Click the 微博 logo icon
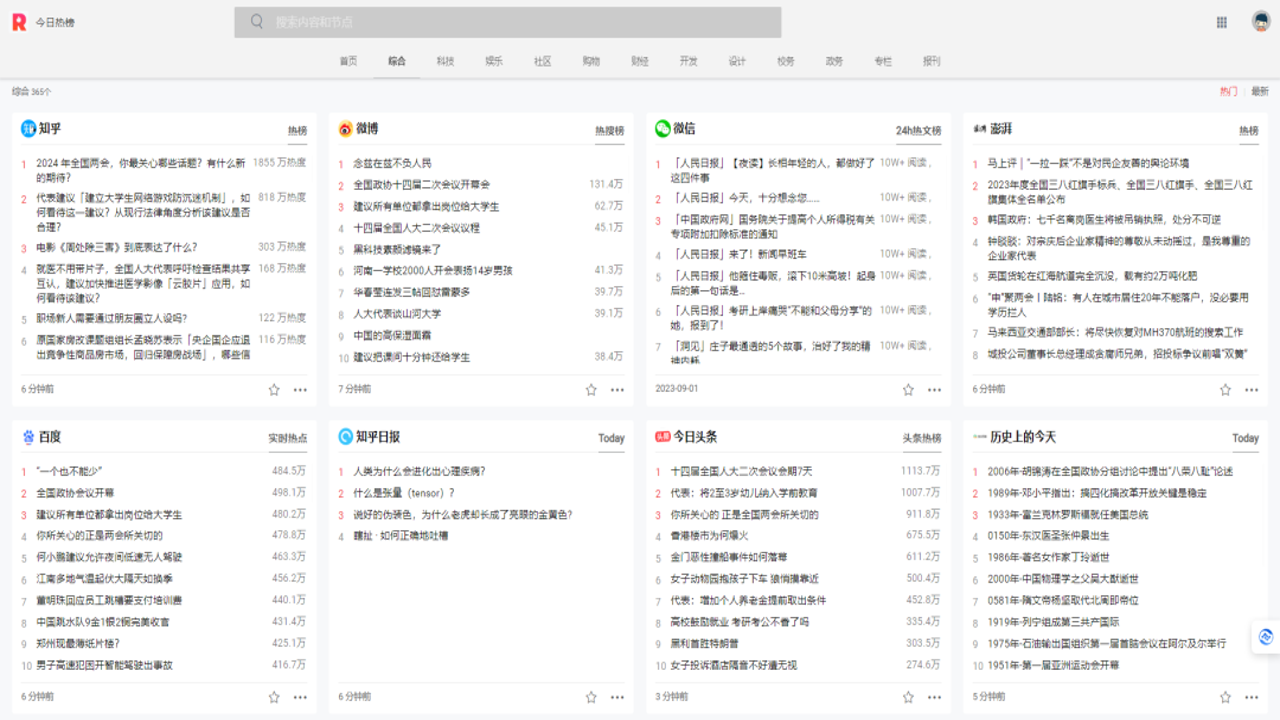The image size is (1280, 720). [x=346, y=128]
